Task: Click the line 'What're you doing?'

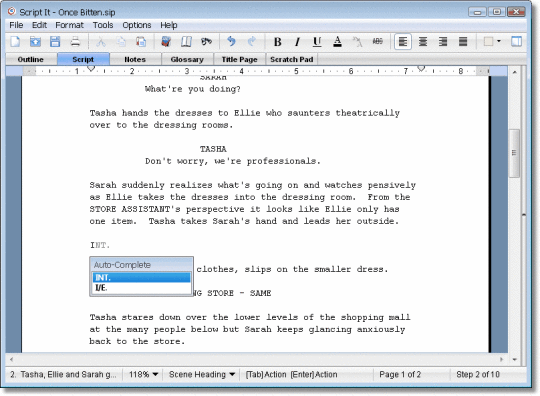Action: click(x=193, y=89)
